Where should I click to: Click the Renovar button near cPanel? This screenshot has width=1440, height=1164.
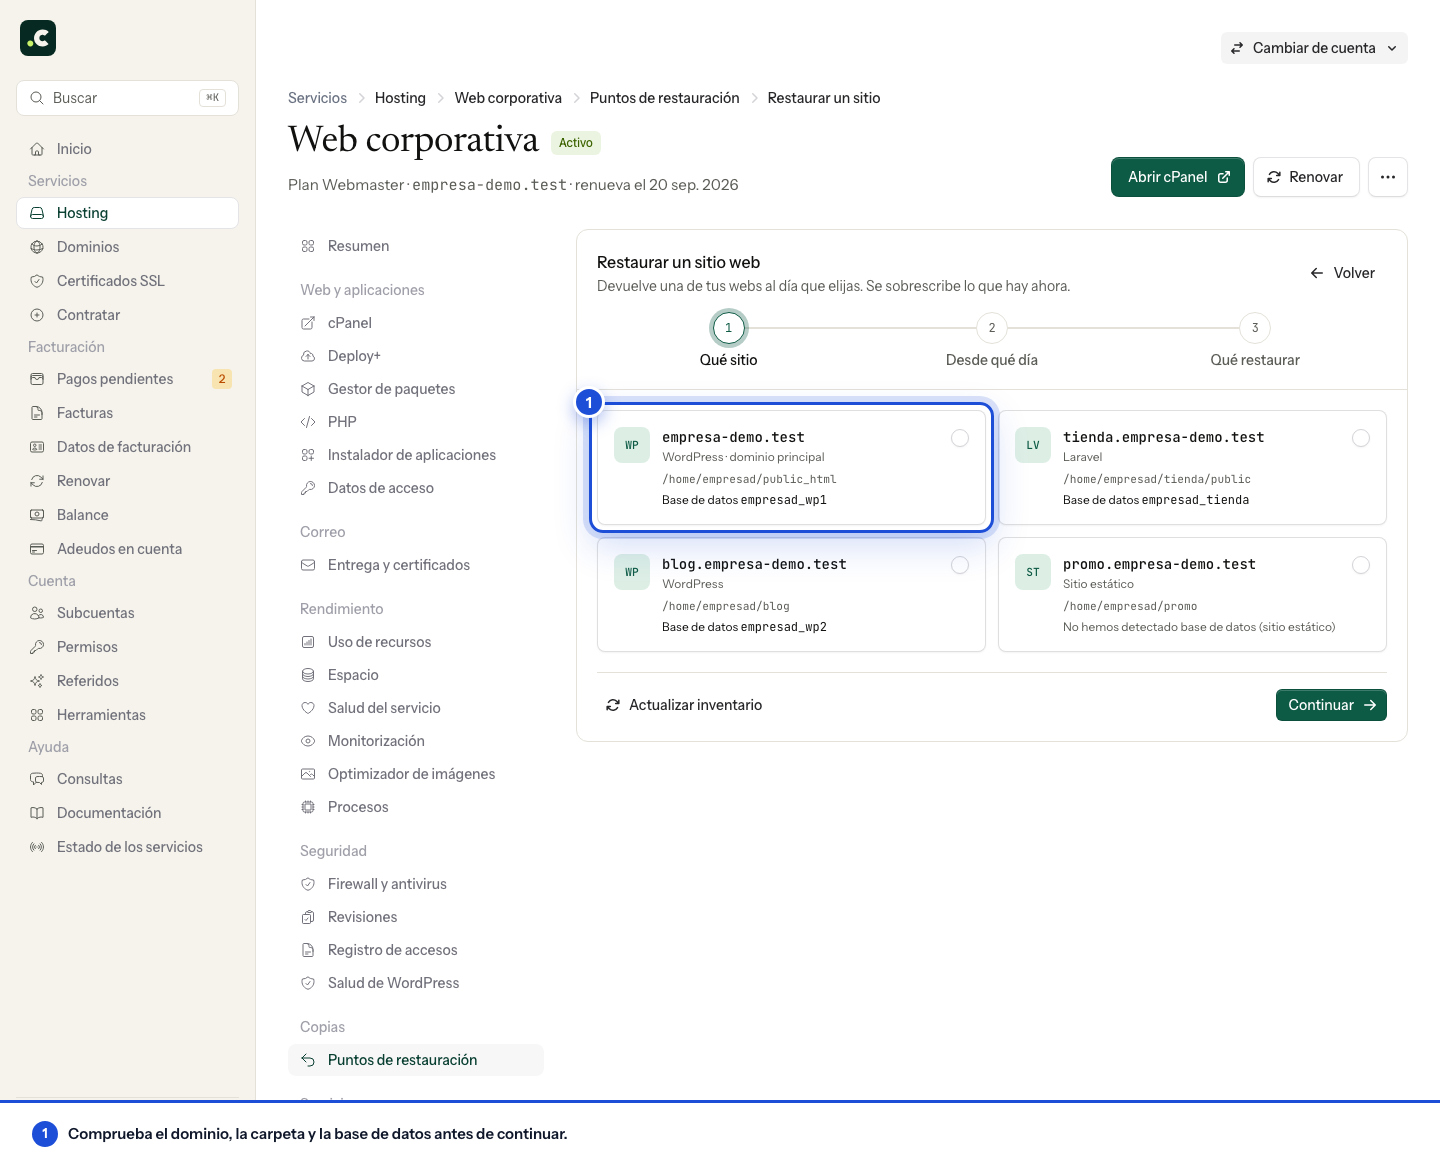[x=1306, y=177]
